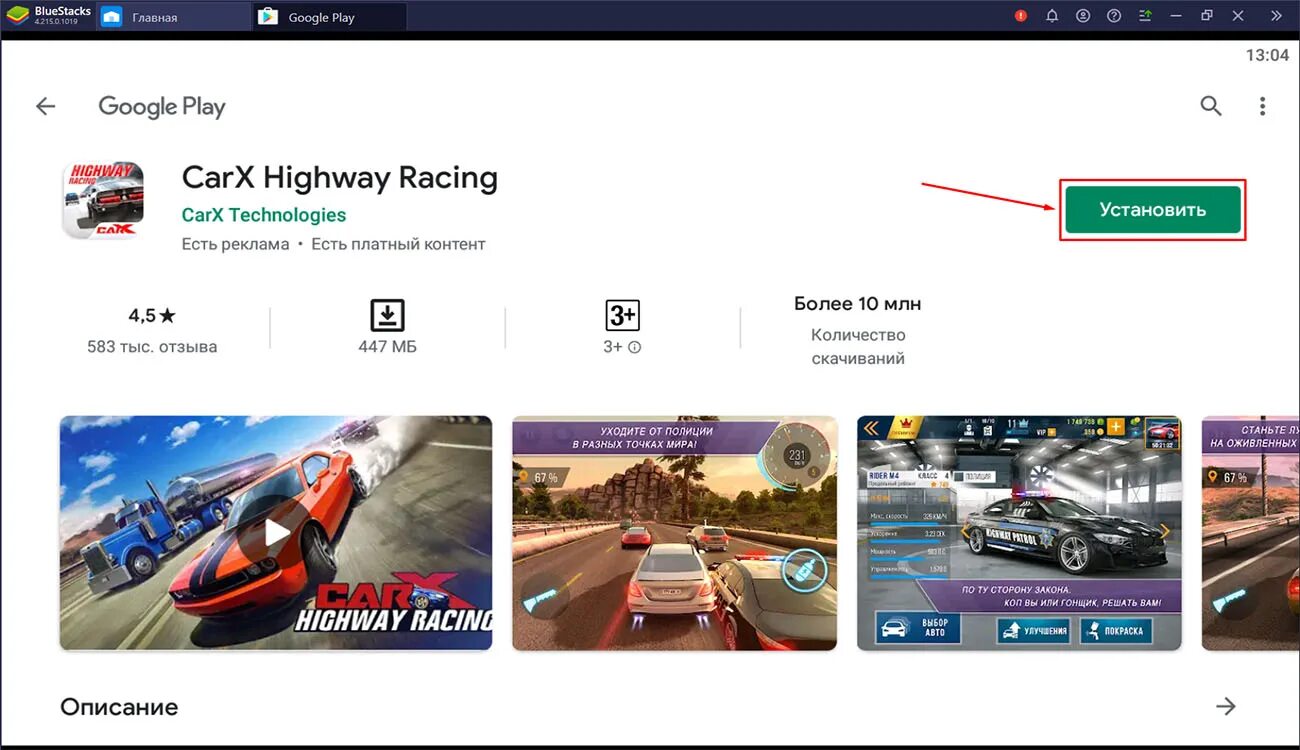Image resolution: width=1300 pixels, height=750 pixels.
Task: Open the BlueStacks account profile icon
Action: (1083, 16)
